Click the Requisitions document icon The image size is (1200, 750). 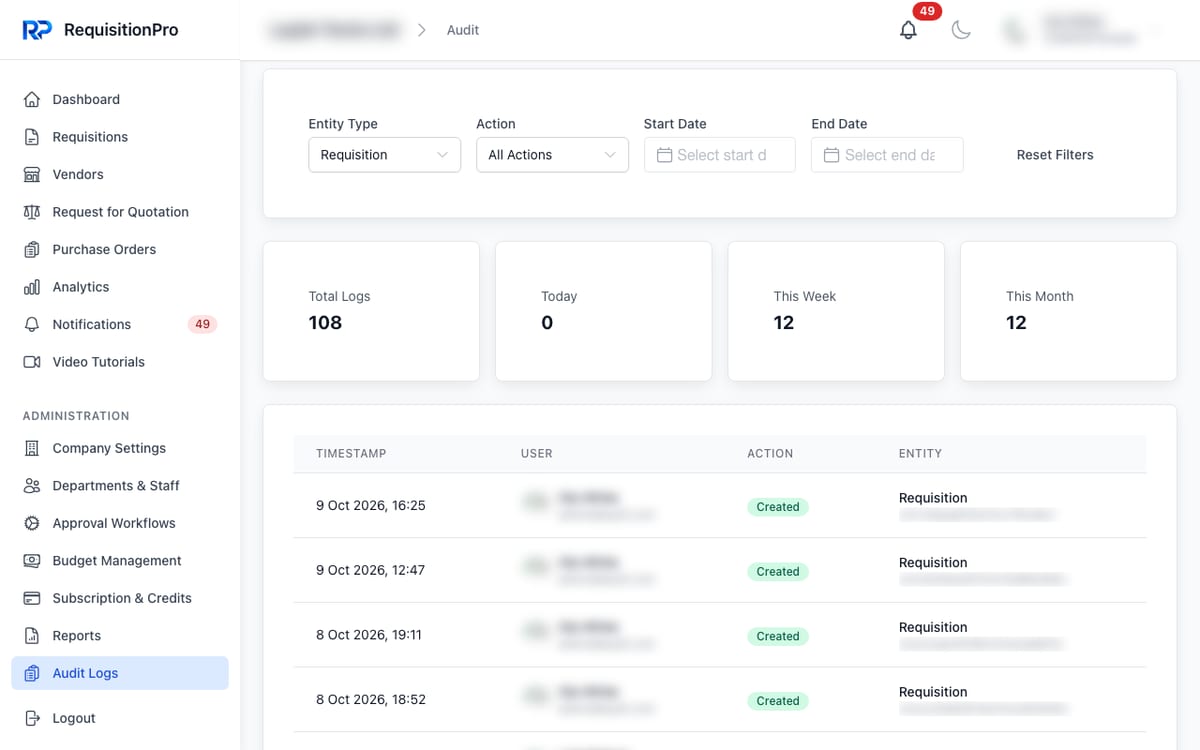(x=32, y=137)
